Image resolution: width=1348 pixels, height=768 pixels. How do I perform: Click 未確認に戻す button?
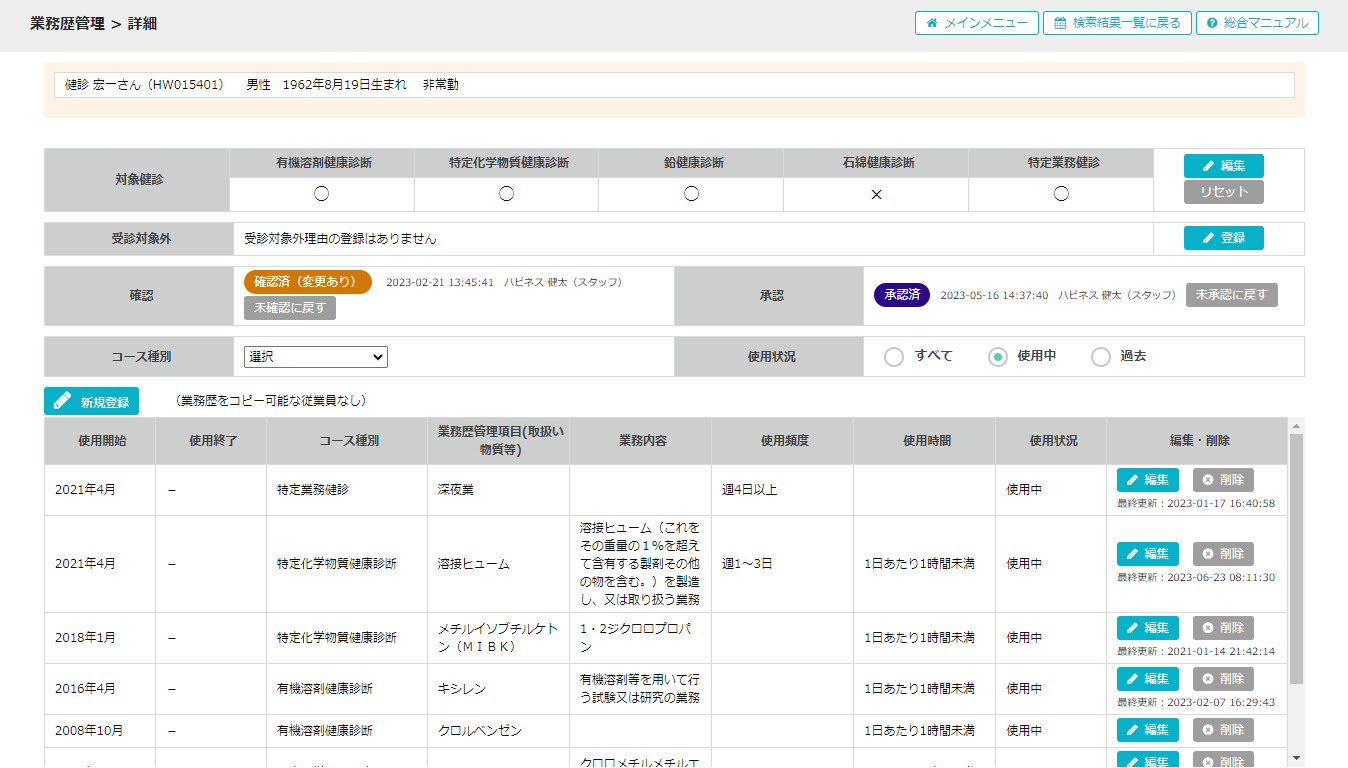[x=290, y=308]
